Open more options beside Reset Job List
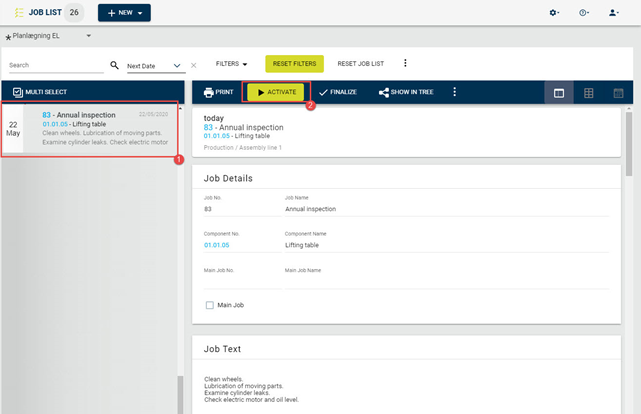 405,63
